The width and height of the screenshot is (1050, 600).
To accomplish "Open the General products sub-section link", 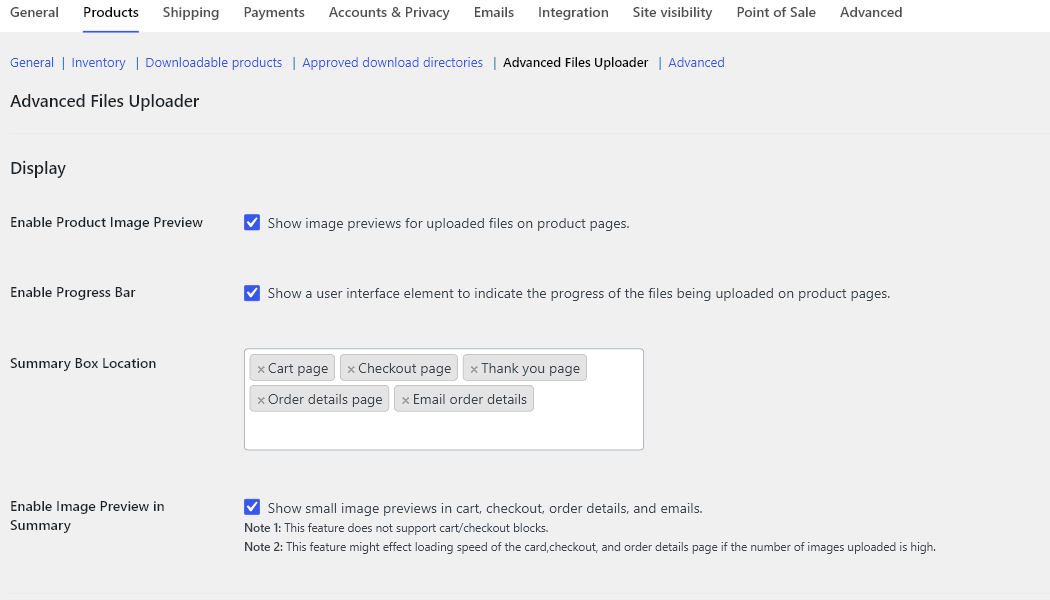I will (31, 62).
